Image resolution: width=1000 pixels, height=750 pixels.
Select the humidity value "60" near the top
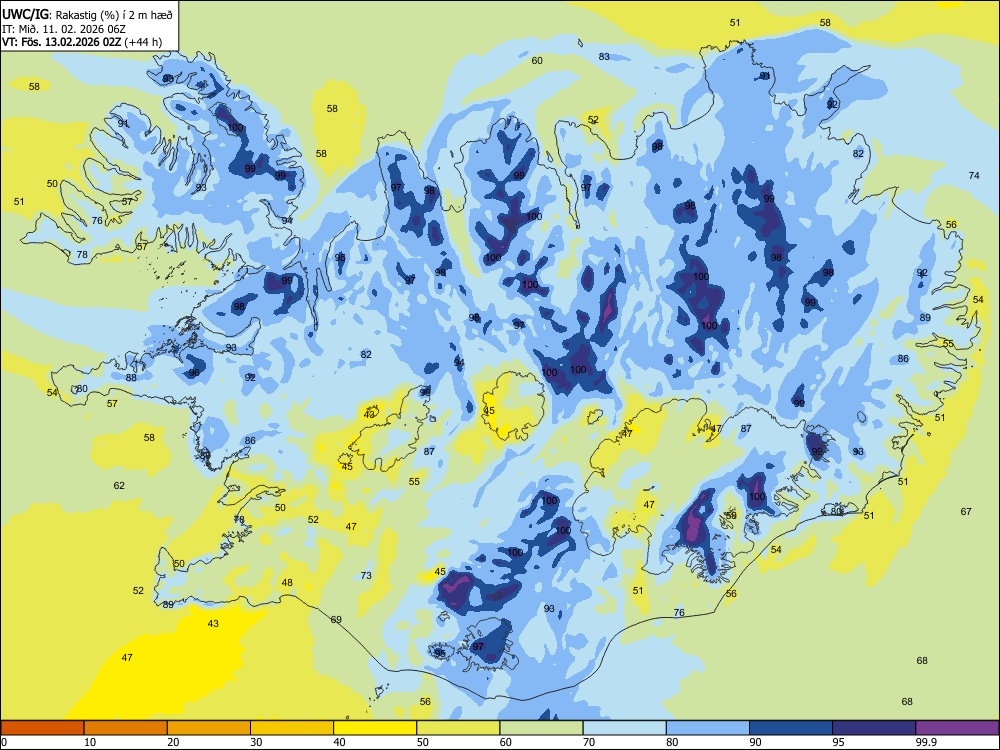[537, 61]
